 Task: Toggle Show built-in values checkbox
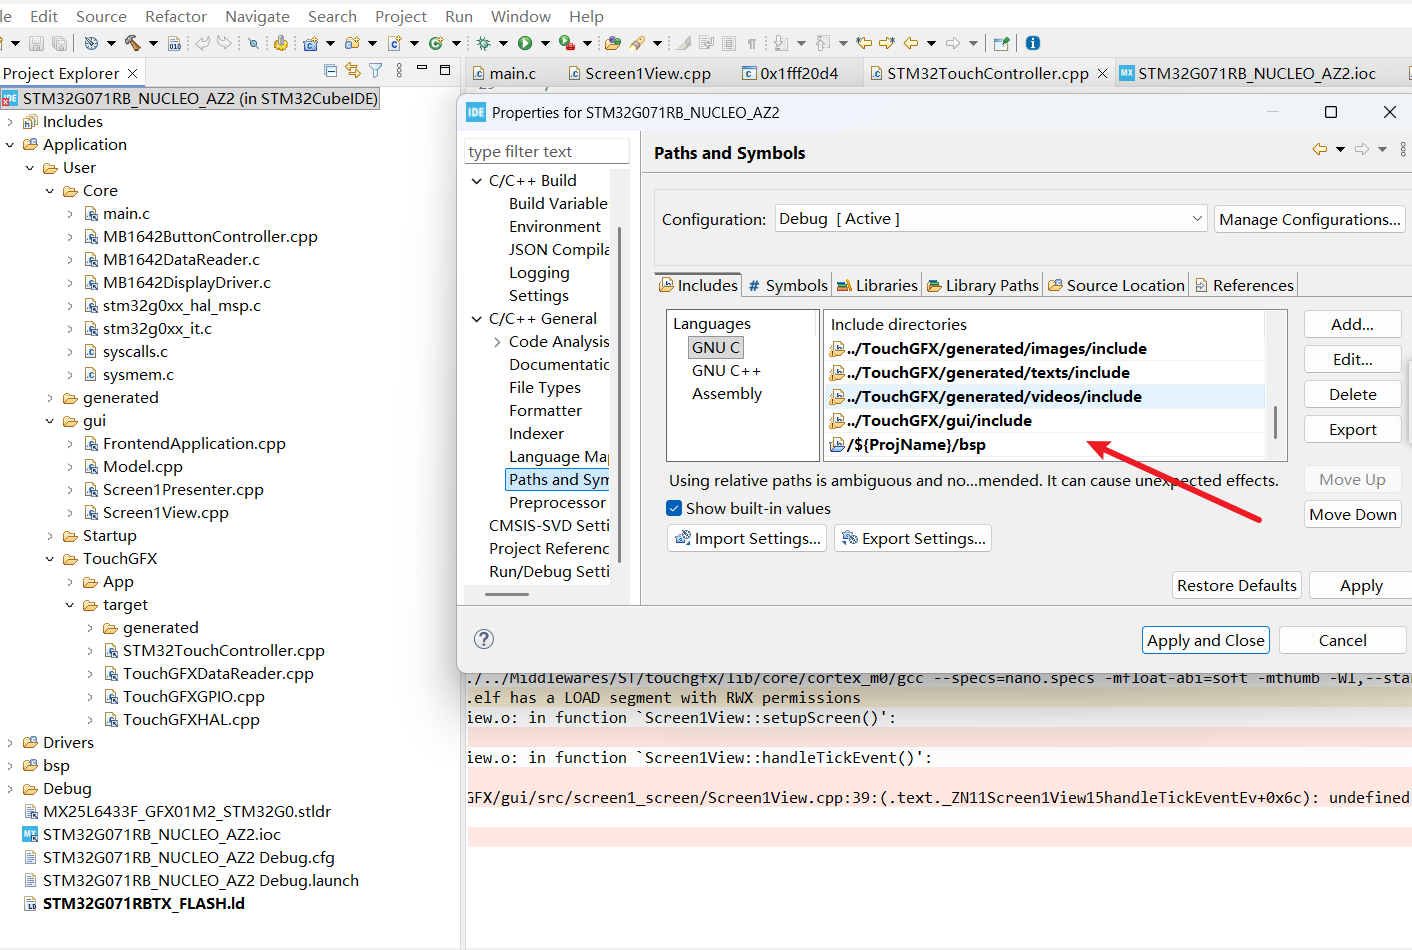674,508
